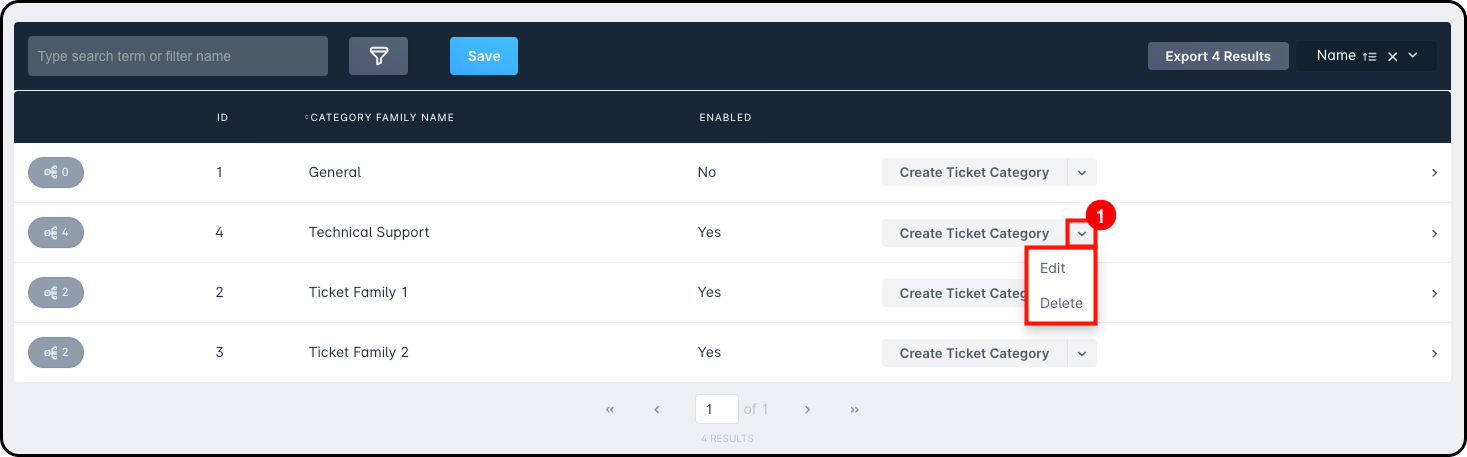Screen dimensions: 1467x457
Task: Open General row's action dropdown arrow
Action: point(1082,172)
